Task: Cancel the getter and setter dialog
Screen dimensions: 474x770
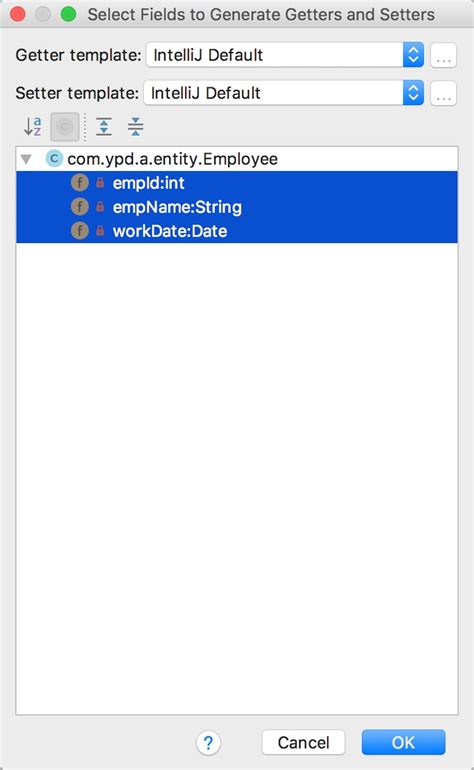Action: (x=304, y=742)
